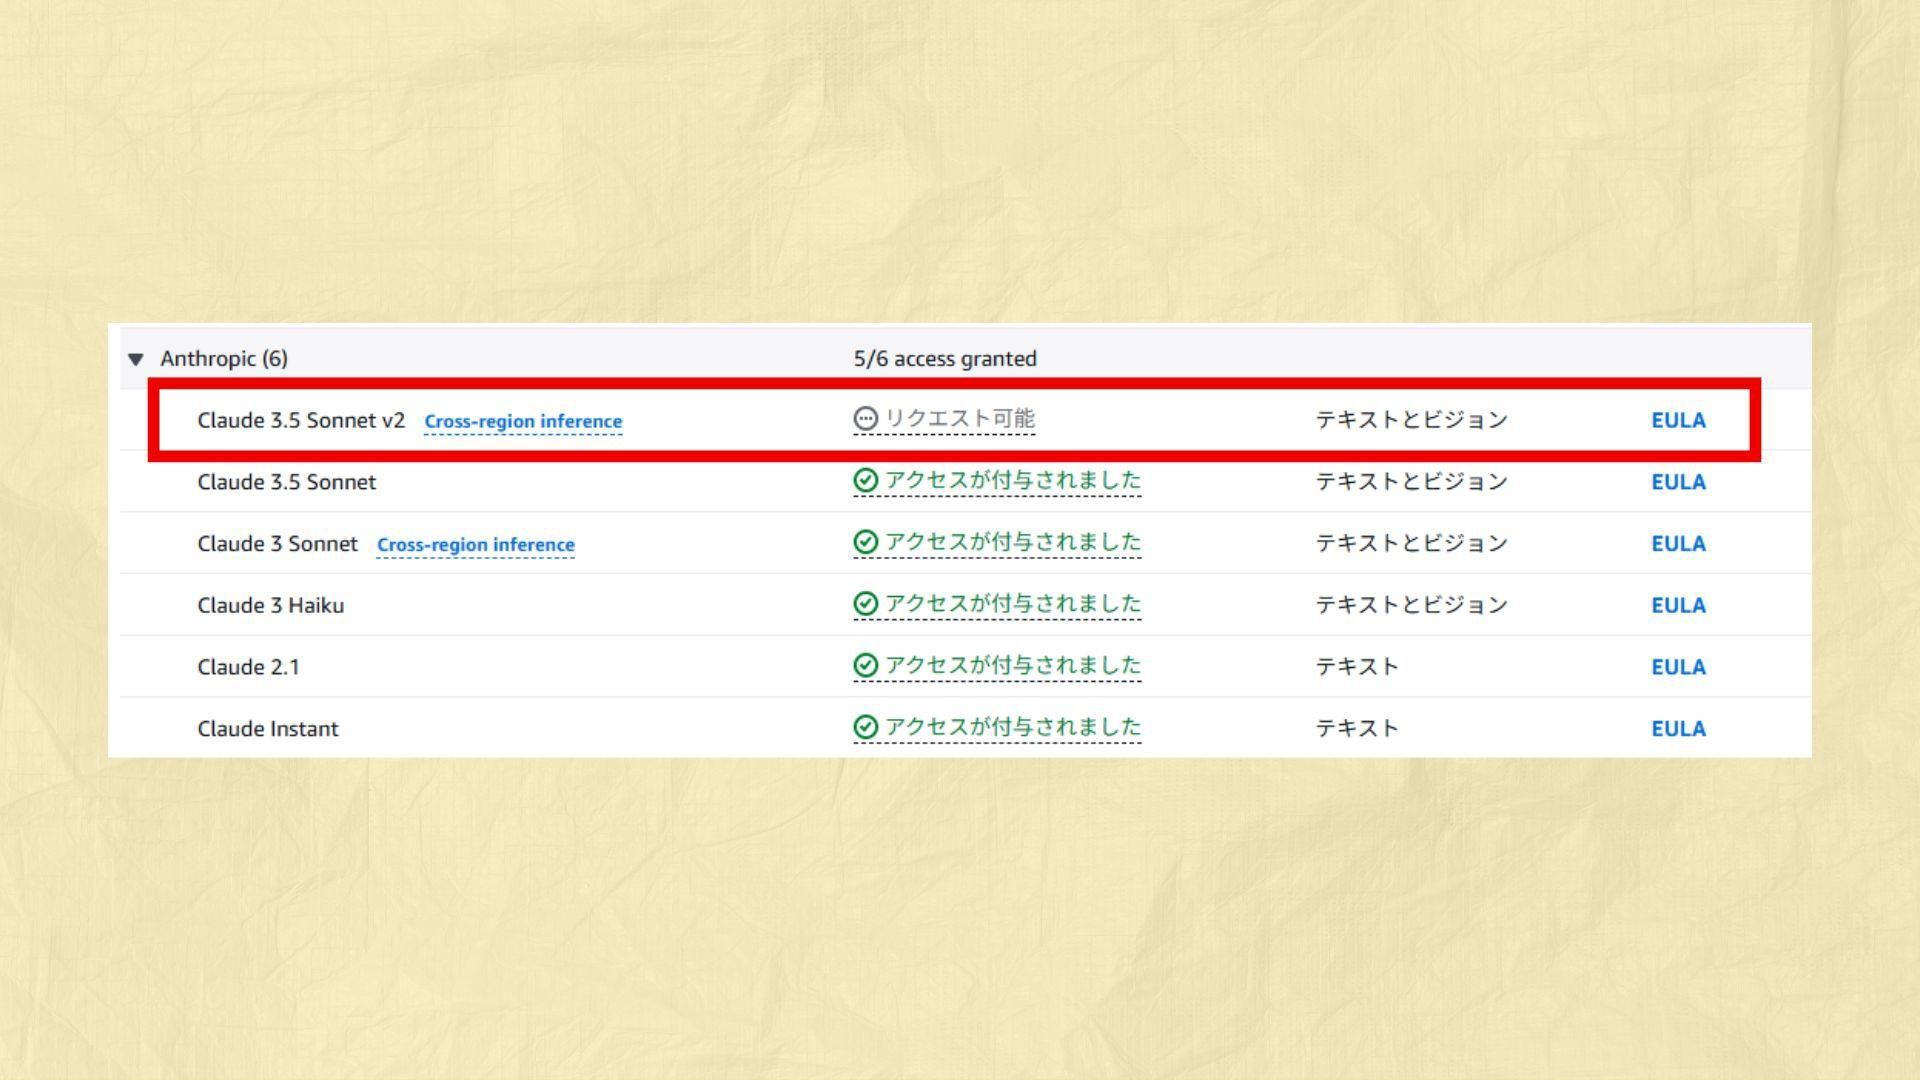1920x1080 pixels.
Task: Select the Claude 3.5 Sonnet model name
Action: pos(287,482)
